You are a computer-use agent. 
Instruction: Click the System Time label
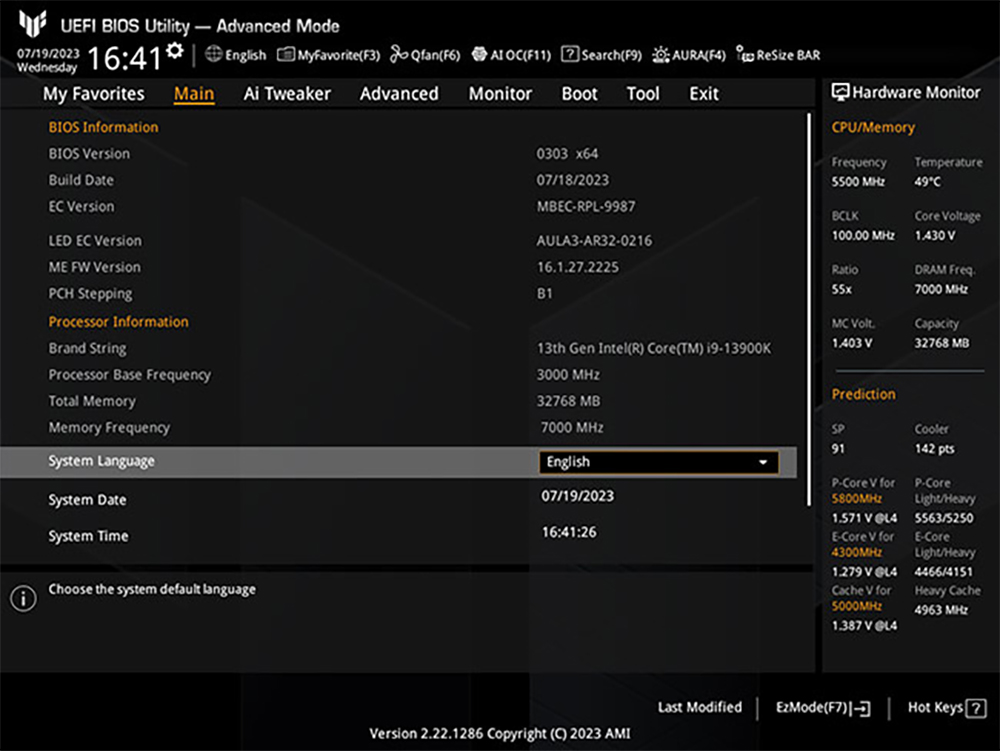click(88, 536)
